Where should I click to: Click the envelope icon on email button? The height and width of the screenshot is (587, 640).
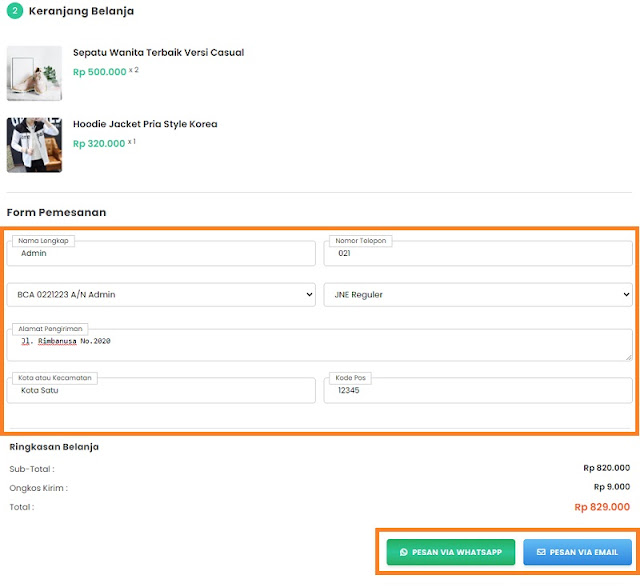point(541,552)
